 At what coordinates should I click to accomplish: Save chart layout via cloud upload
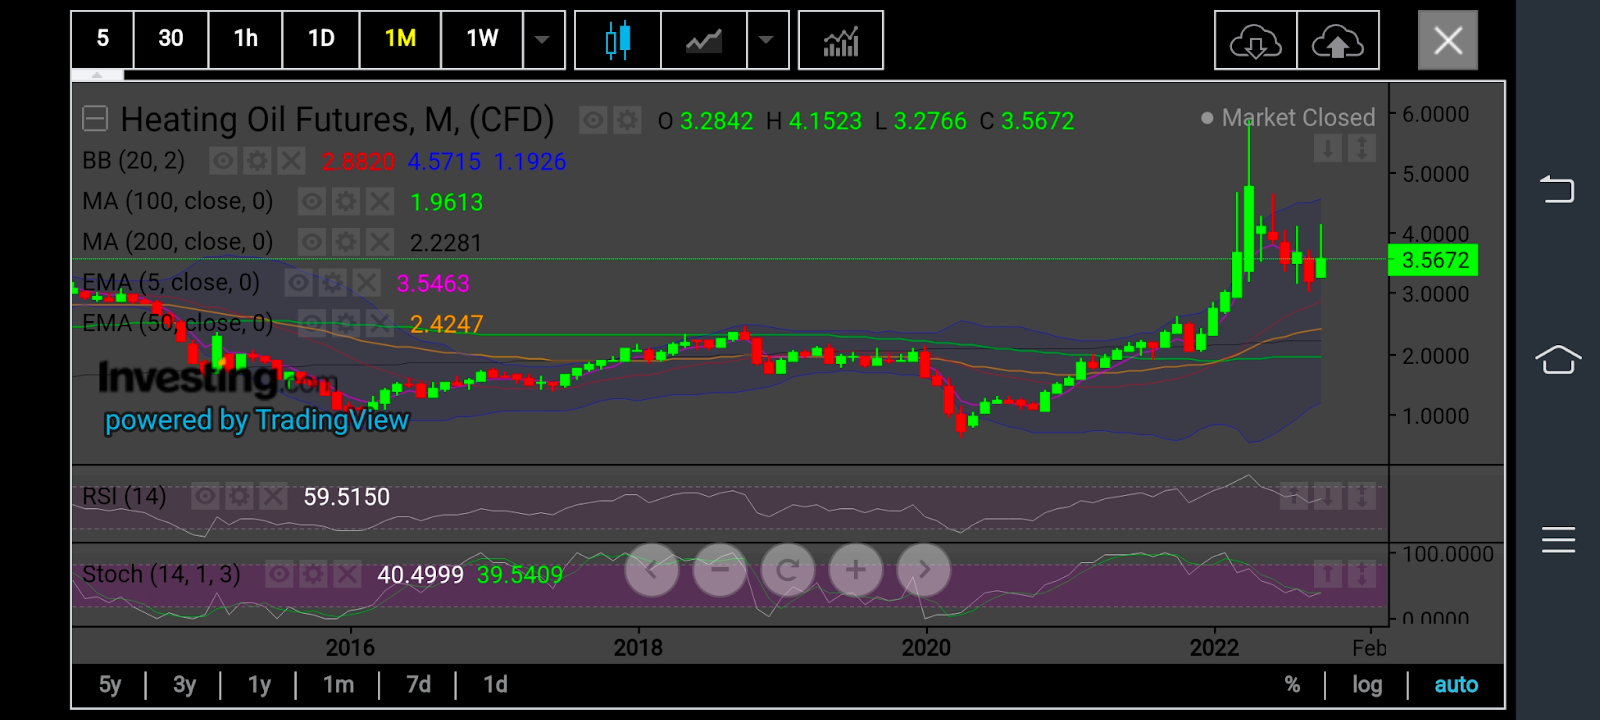(x=1338, y=41)
